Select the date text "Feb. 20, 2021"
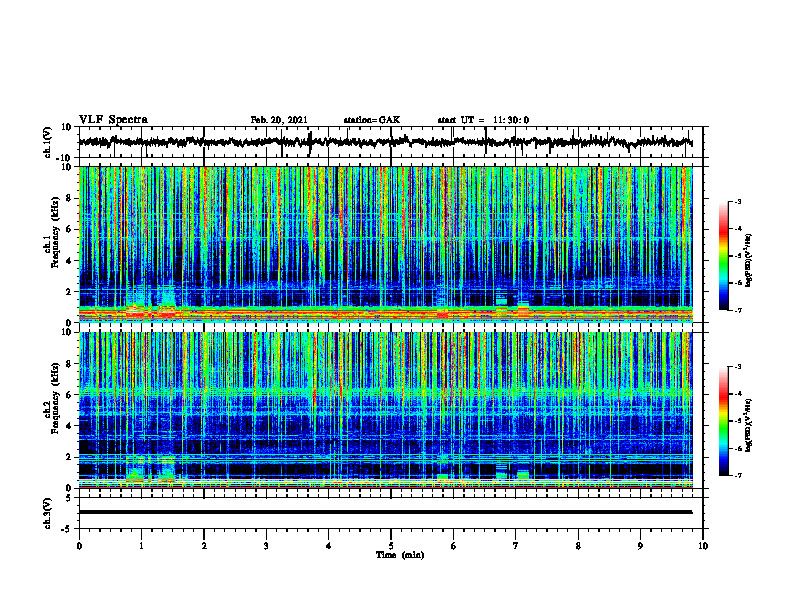Screen dimensions: 792x612 pos(279,120)
